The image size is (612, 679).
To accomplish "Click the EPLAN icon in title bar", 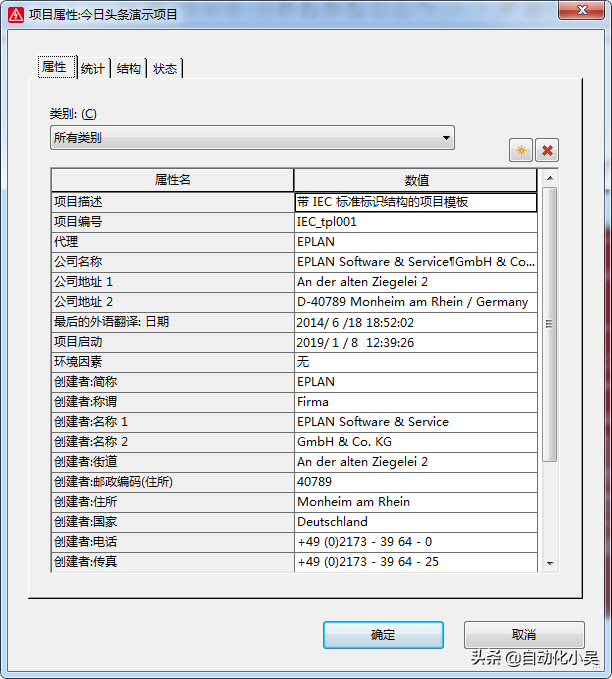I will (15, 14).
